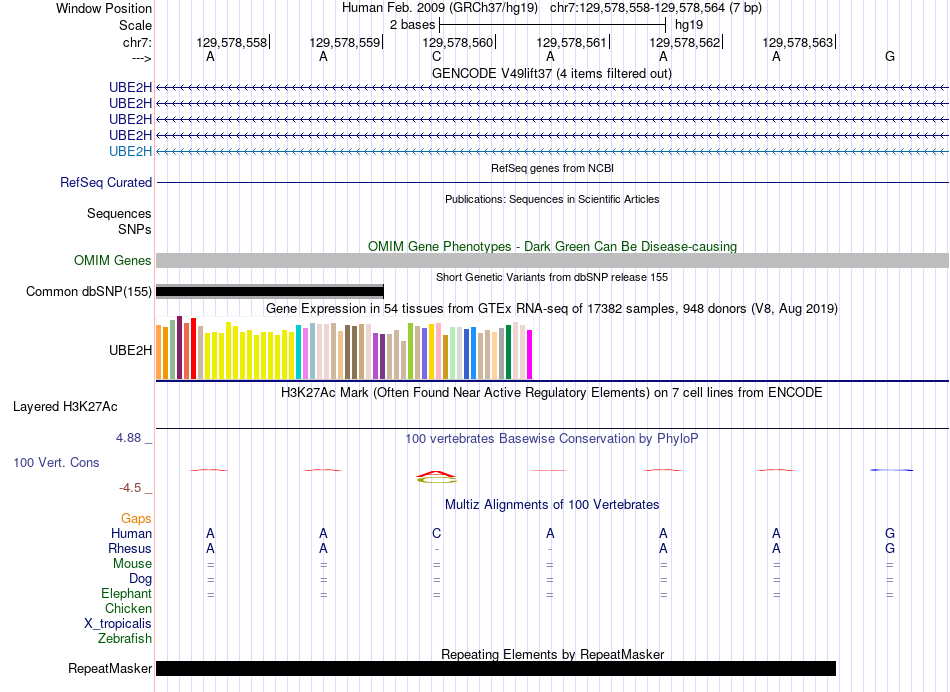This screenshot has height=692, width=950.
Task: Click the Layered H3K27Ac label
Action: (x=65, y=407)
